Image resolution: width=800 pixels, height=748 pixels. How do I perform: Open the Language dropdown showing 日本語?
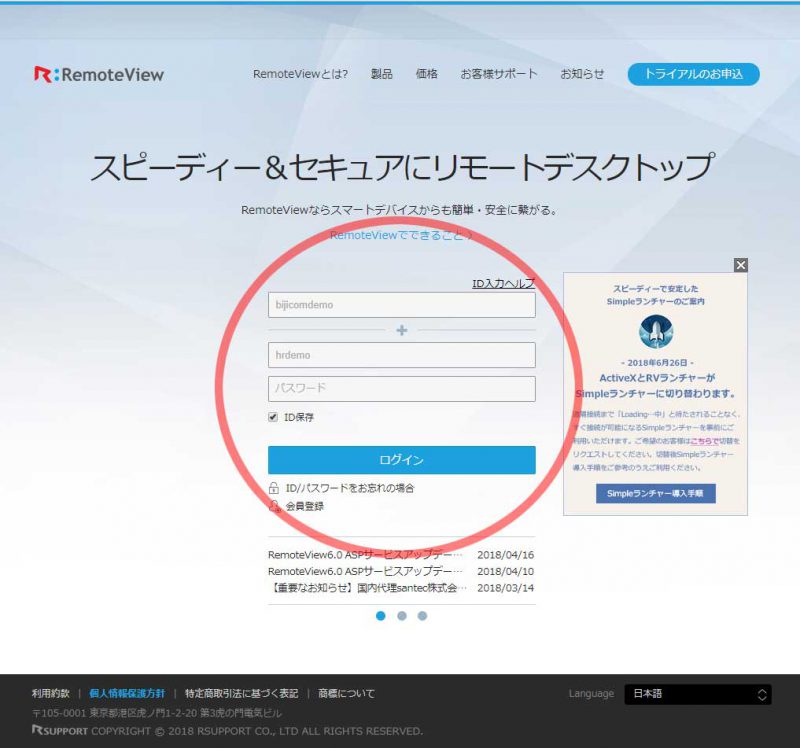pyautogui.click(x=697, y=694)
